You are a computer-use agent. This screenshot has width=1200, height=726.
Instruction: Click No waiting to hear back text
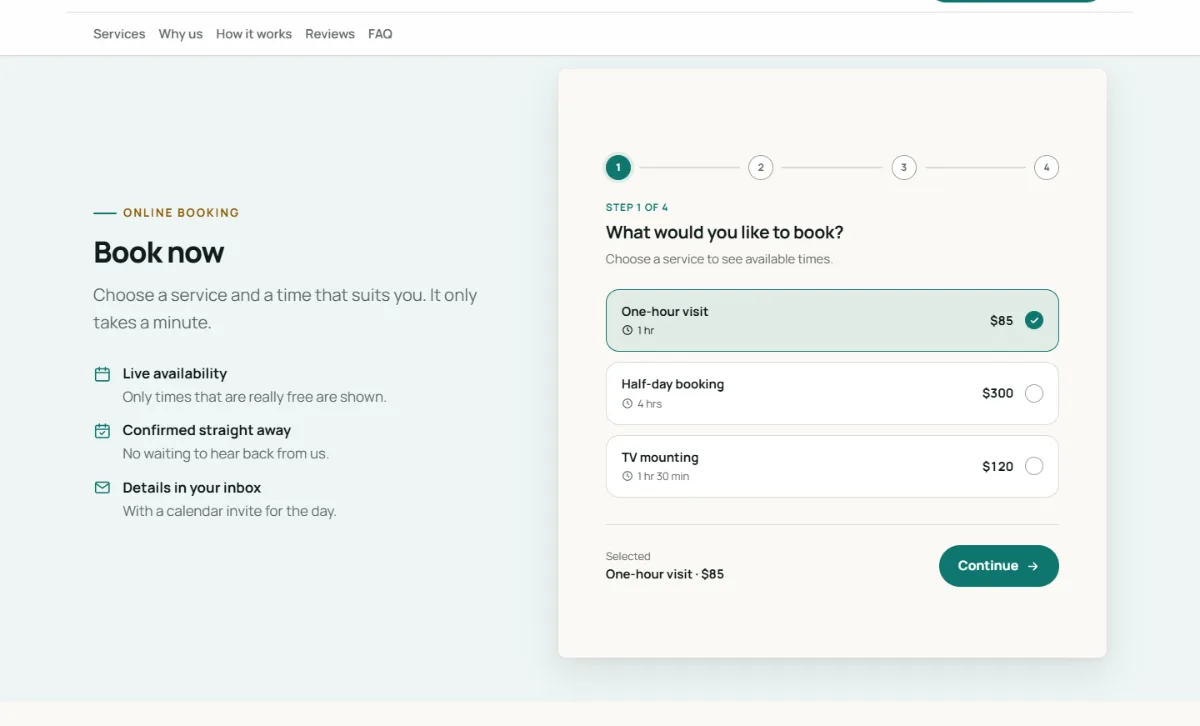tap(226, 454)
